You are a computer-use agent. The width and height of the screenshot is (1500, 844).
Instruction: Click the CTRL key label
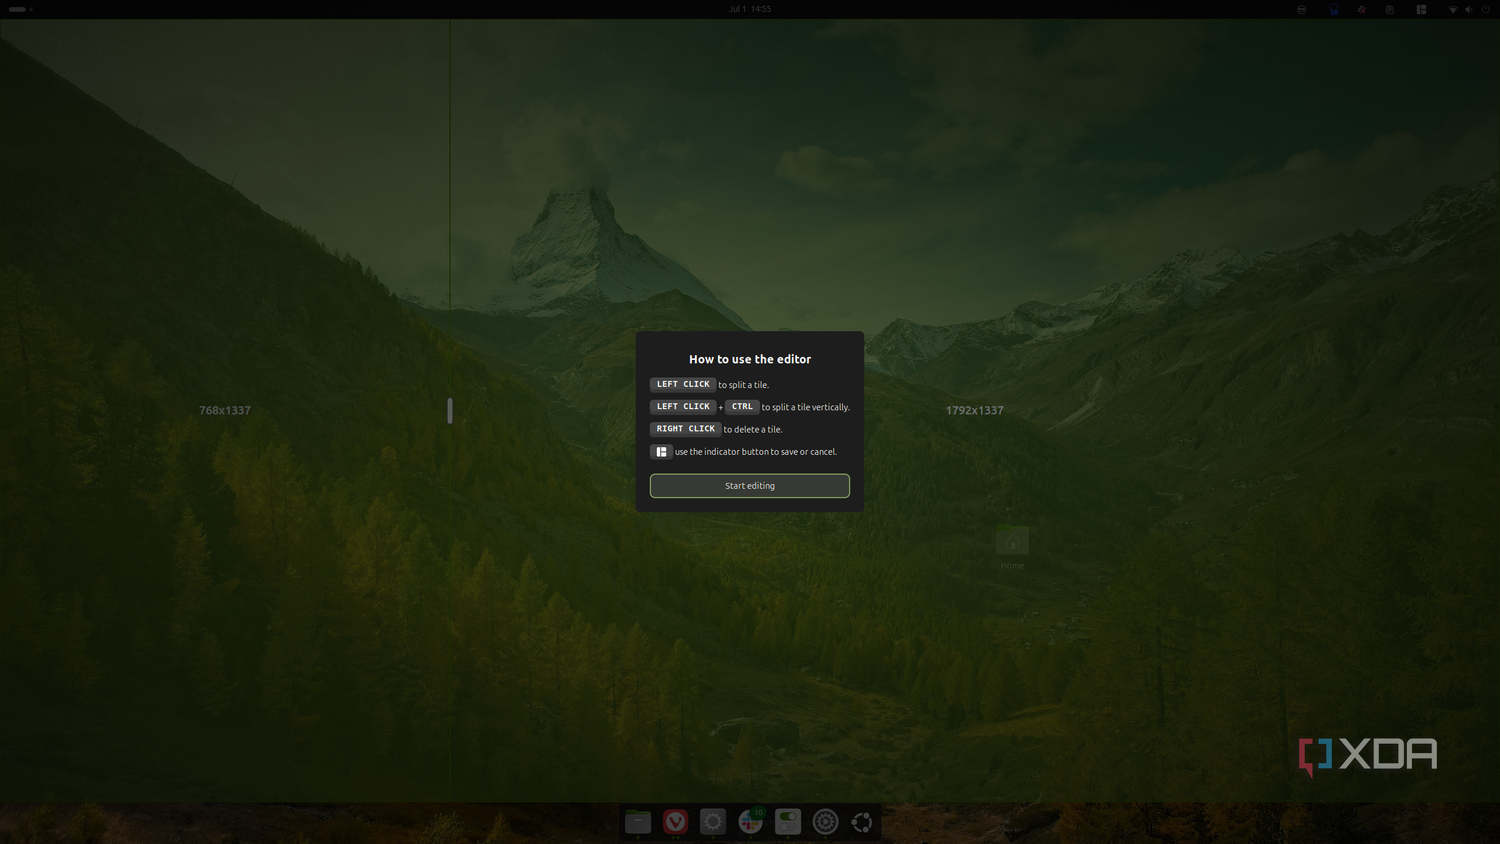click(742, 407)
